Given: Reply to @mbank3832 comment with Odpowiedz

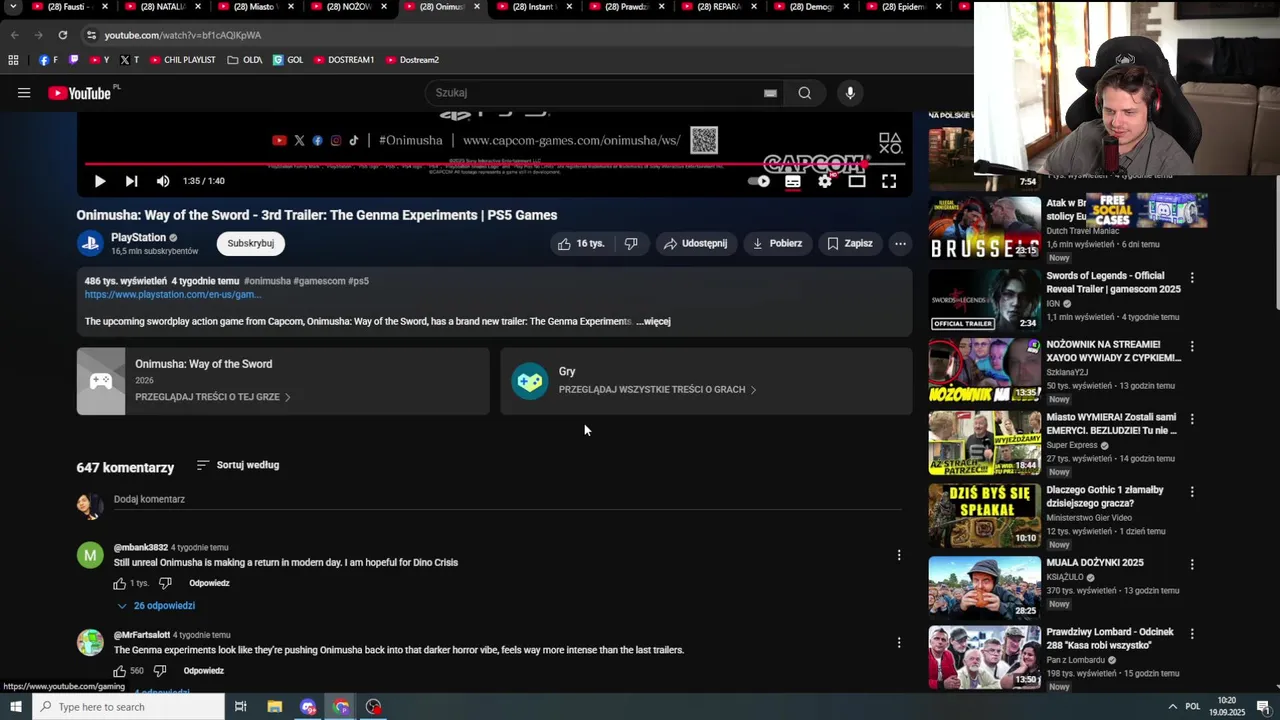Looking at the screenshot, I should click(209, 583).
